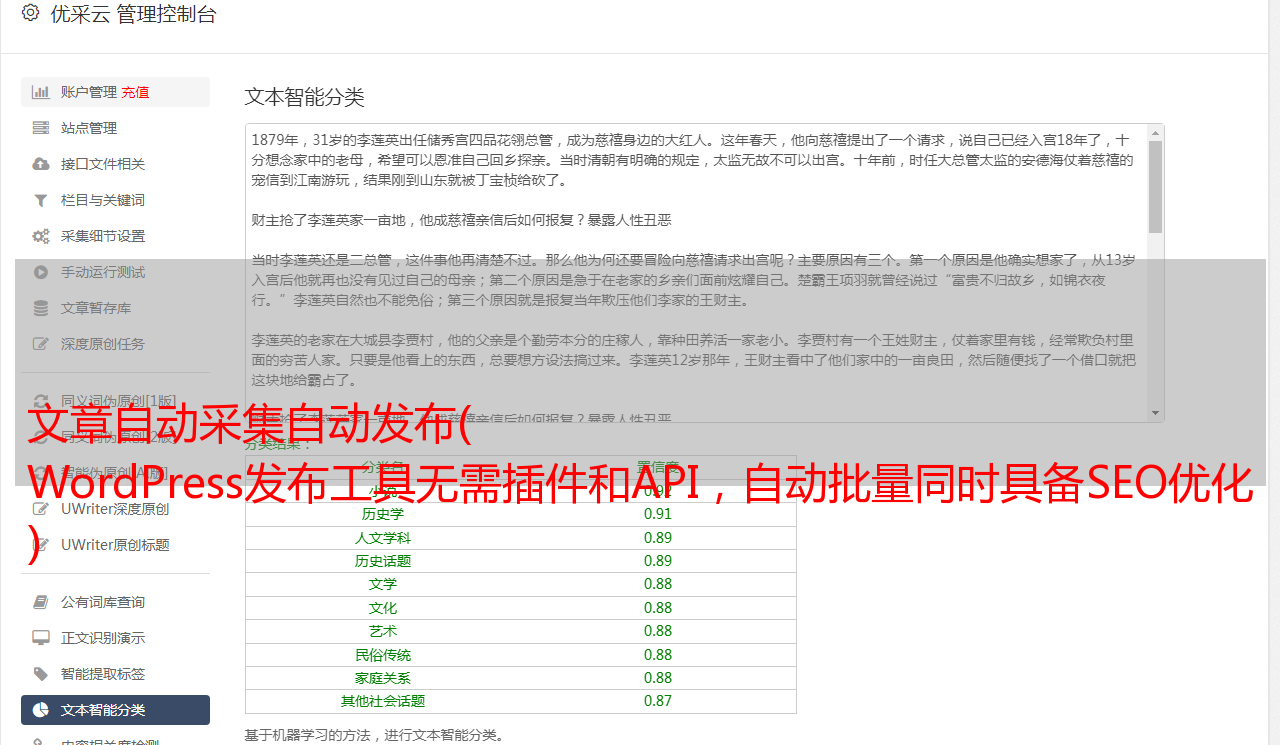
Task: Select the 历史学 category cell
Action: [x=383, y=514]
